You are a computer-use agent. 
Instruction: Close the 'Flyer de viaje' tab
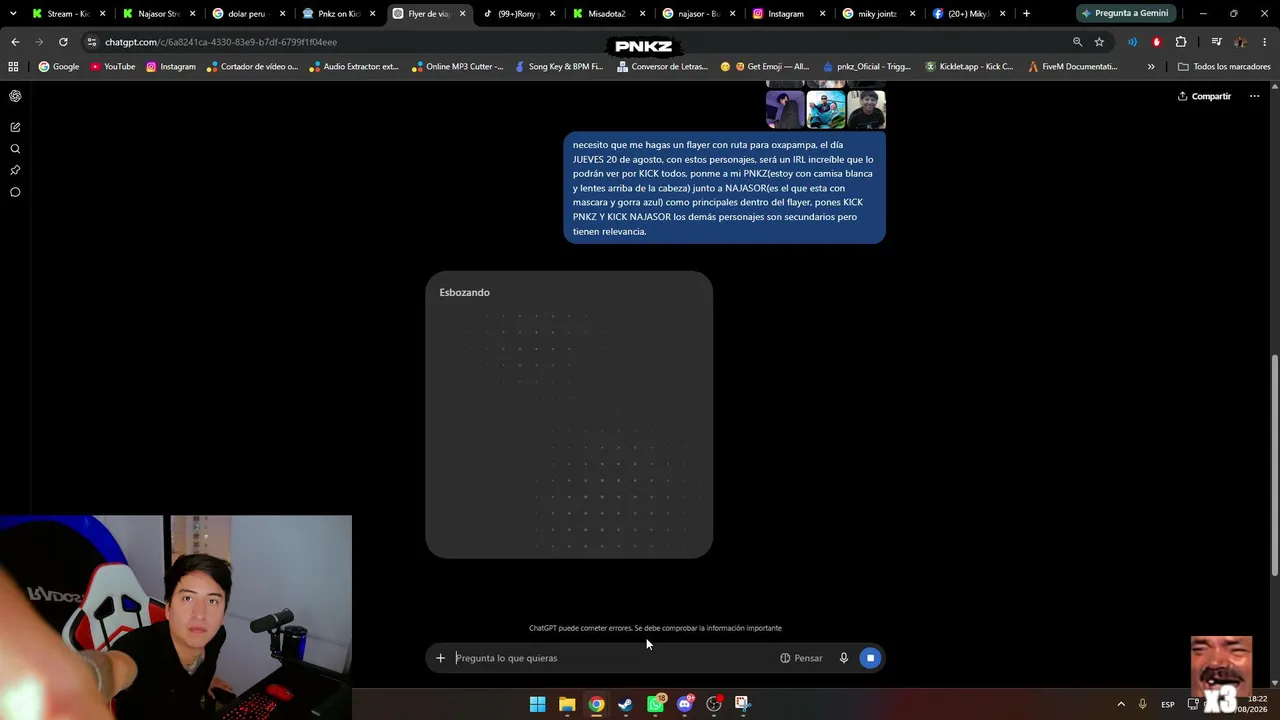point(462,14)
